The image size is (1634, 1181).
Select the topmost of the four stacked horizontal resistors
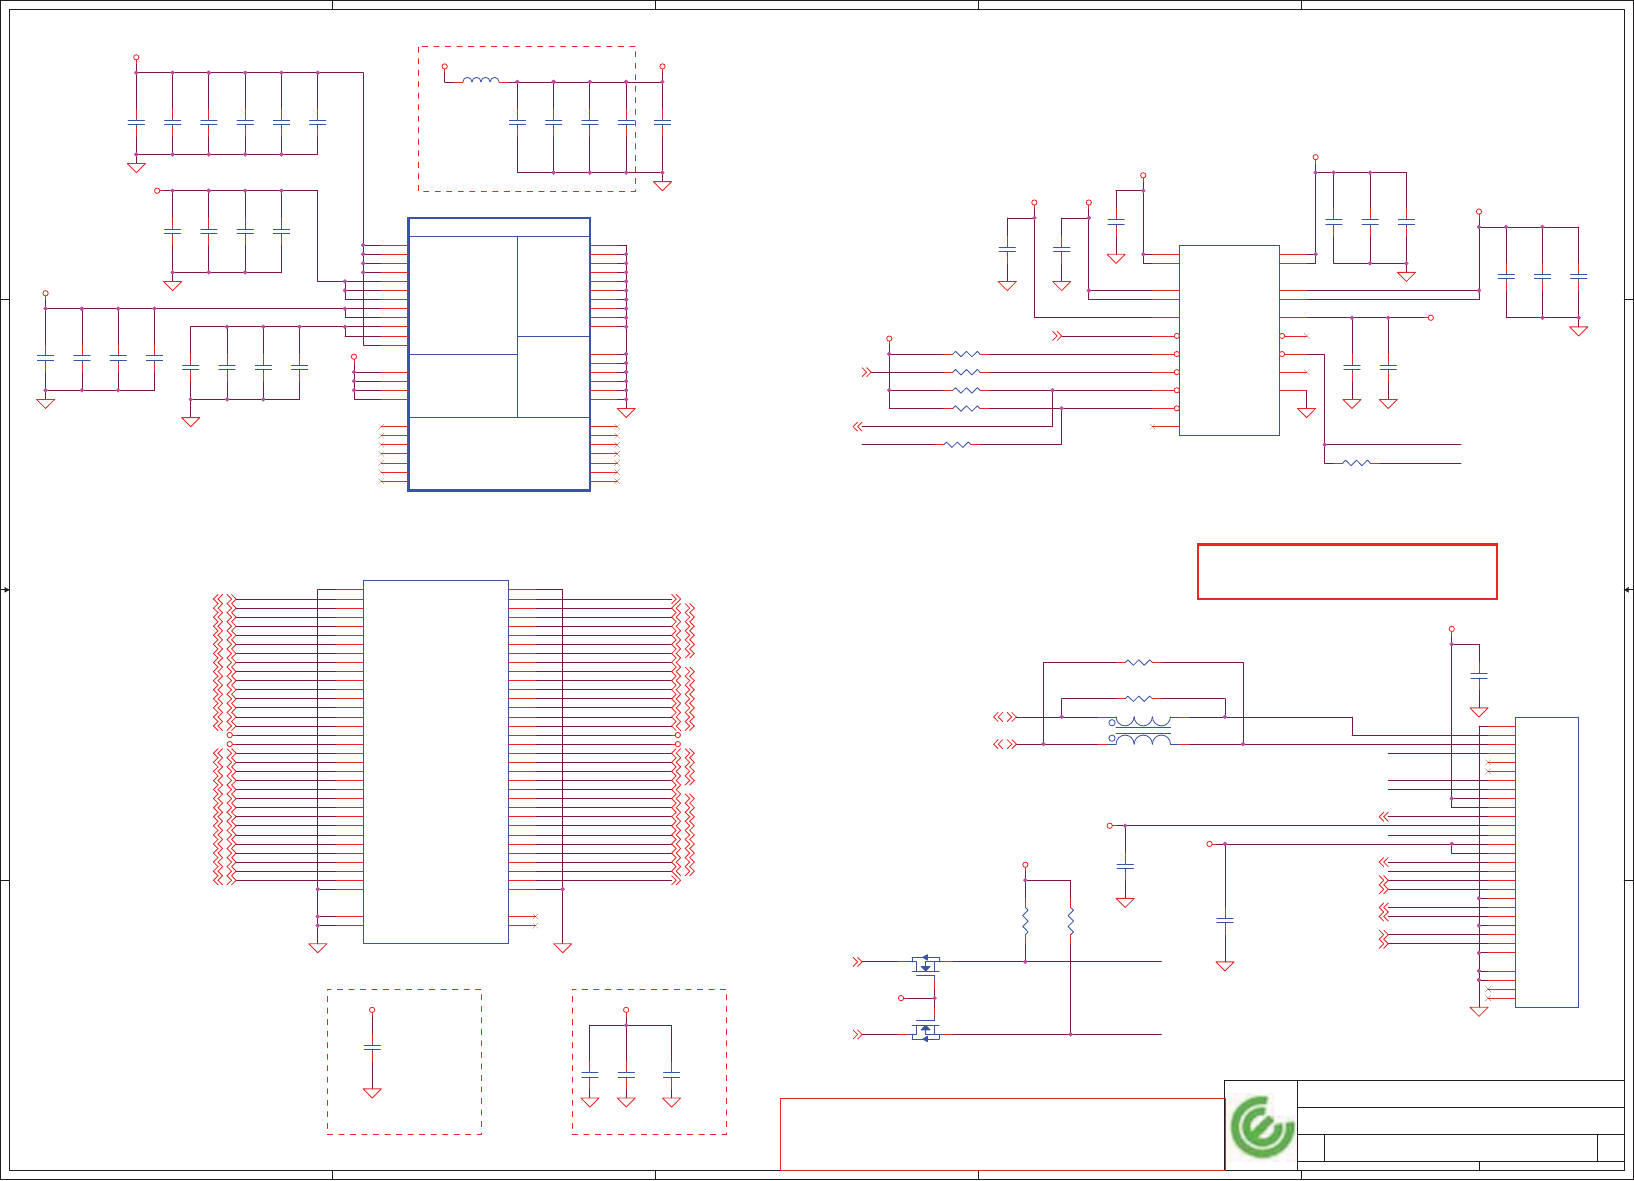pyautogui.click(x=966, y=354)
